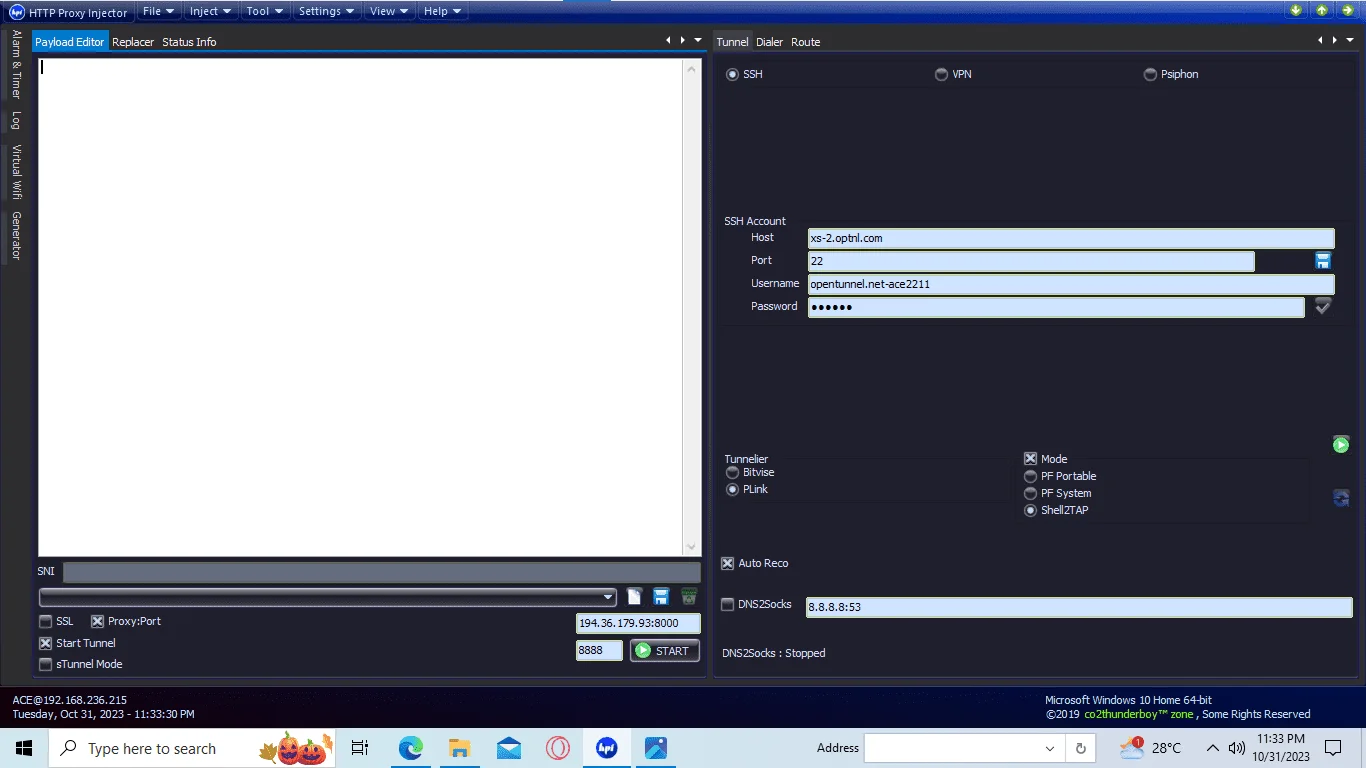This screenshot has width=1366, height=768.
Task: Click the refresh button beside the Address bar
Action: click(x=1081, y=748)
